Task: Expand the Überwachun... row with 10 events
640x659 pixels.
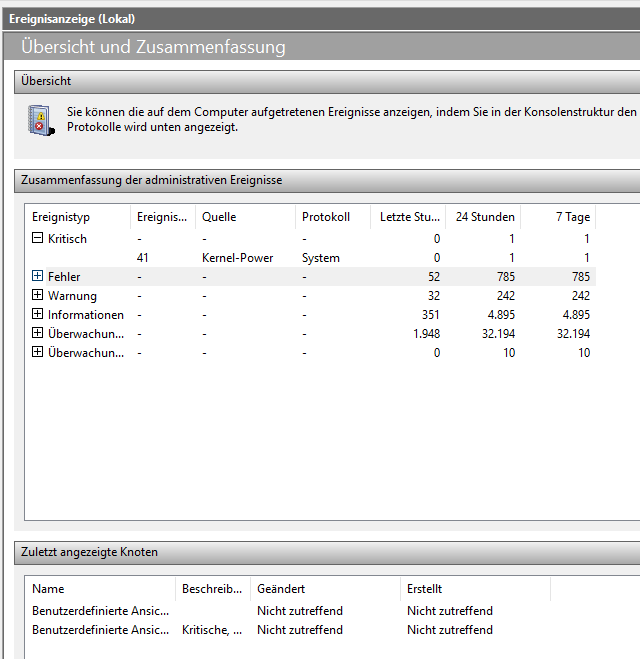Action: tap(37, 352)
